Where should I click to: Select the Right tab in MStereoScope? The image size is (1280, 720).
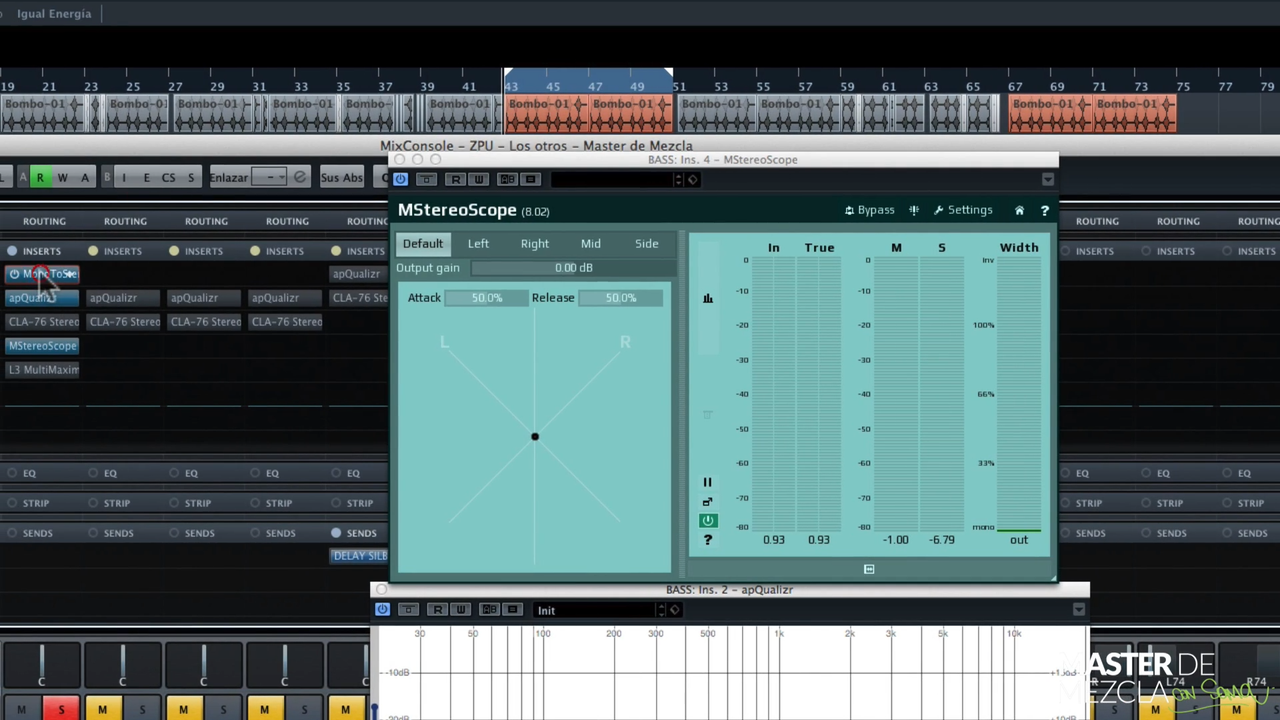[x=534, y=244]
